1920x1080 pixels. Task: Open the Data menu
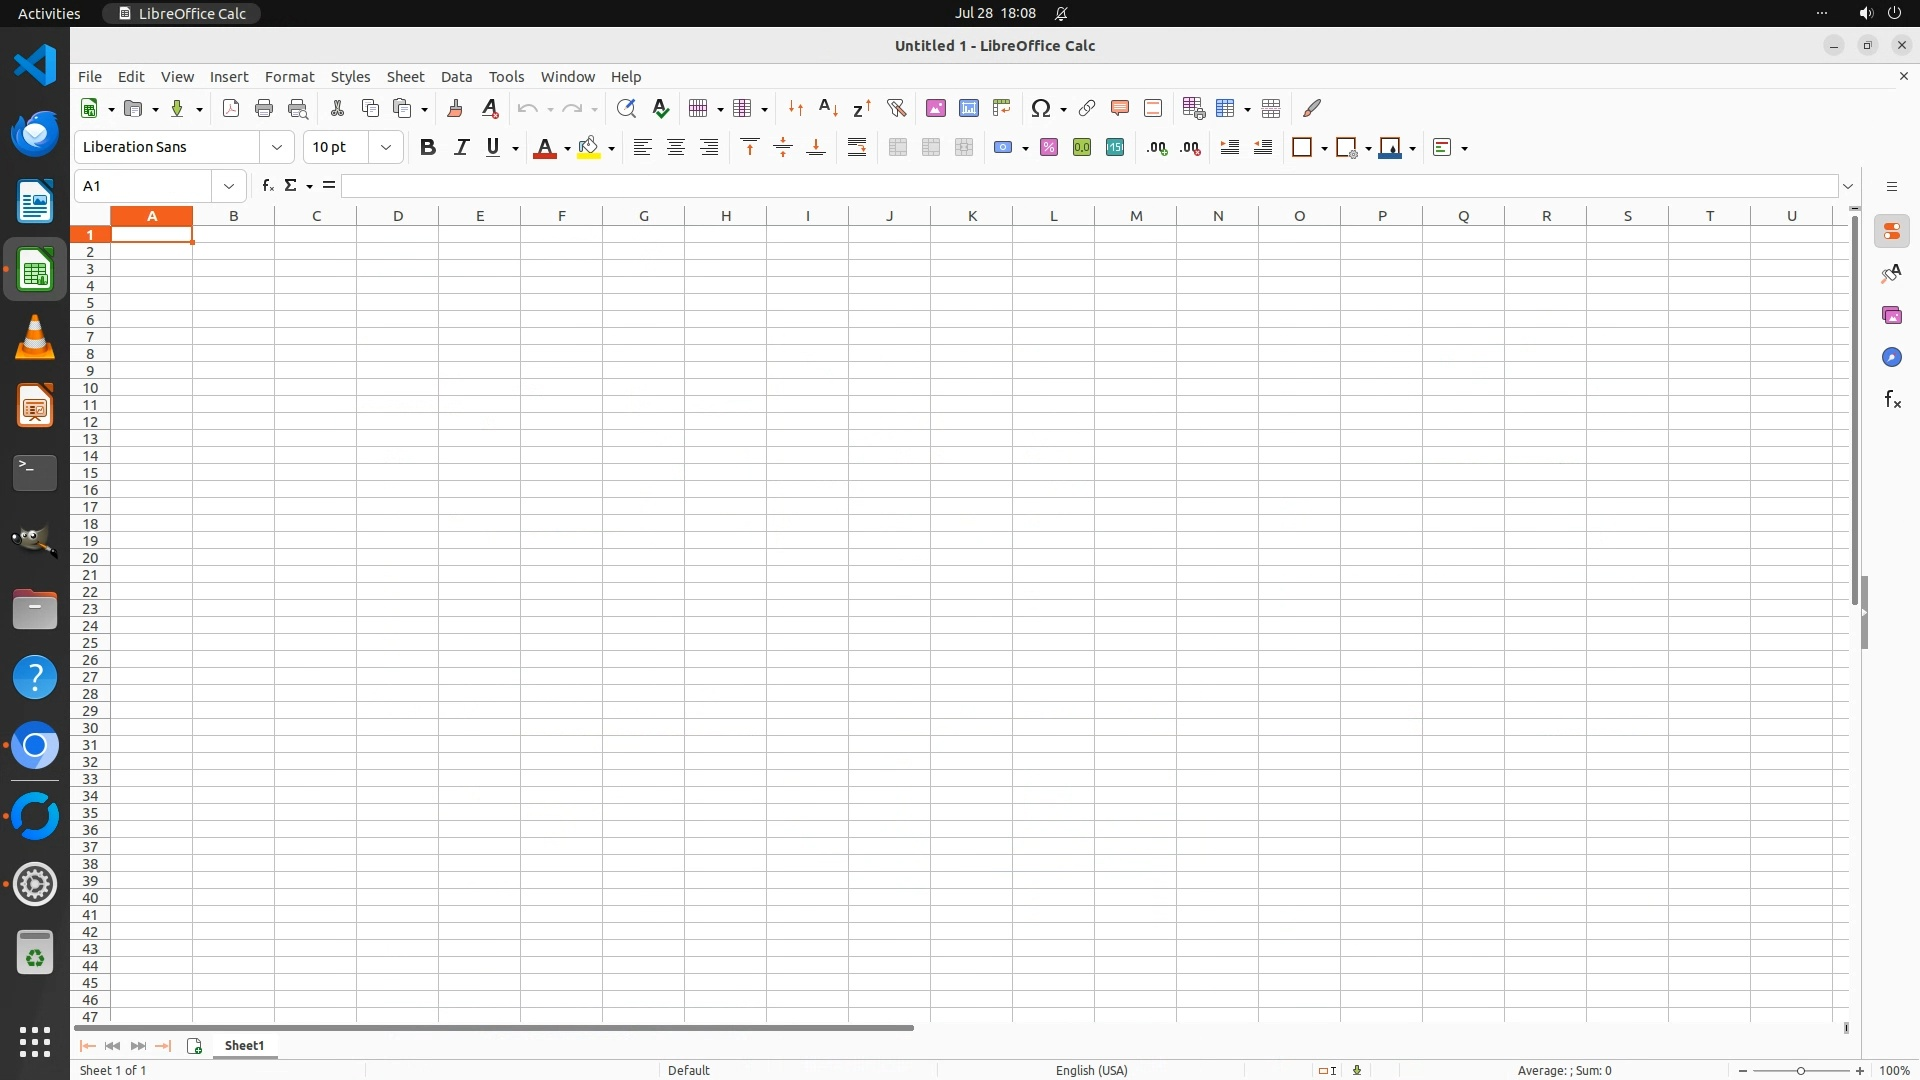click(x=456, y=77)
